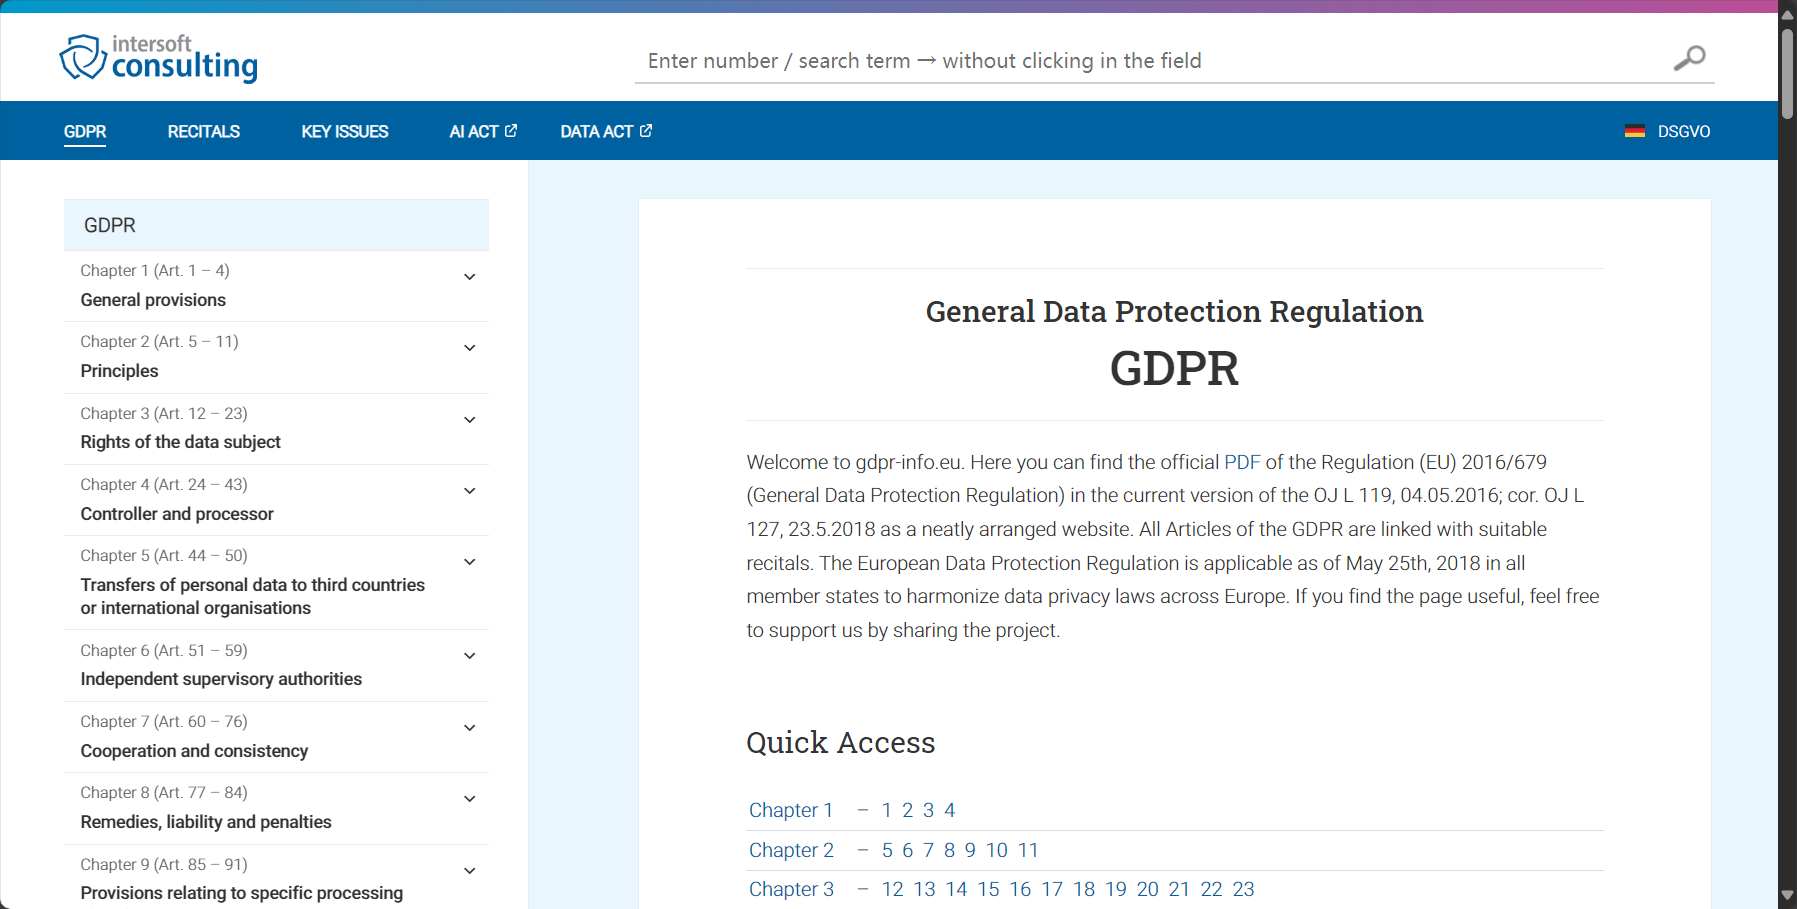Click the magnifying glass search icon
1797x909 pixels.
tap(1689, 59)
